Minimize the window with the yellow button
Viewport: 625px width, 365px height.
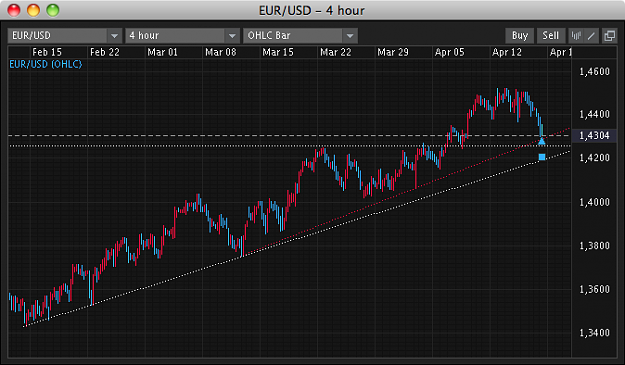coord(33,10)
